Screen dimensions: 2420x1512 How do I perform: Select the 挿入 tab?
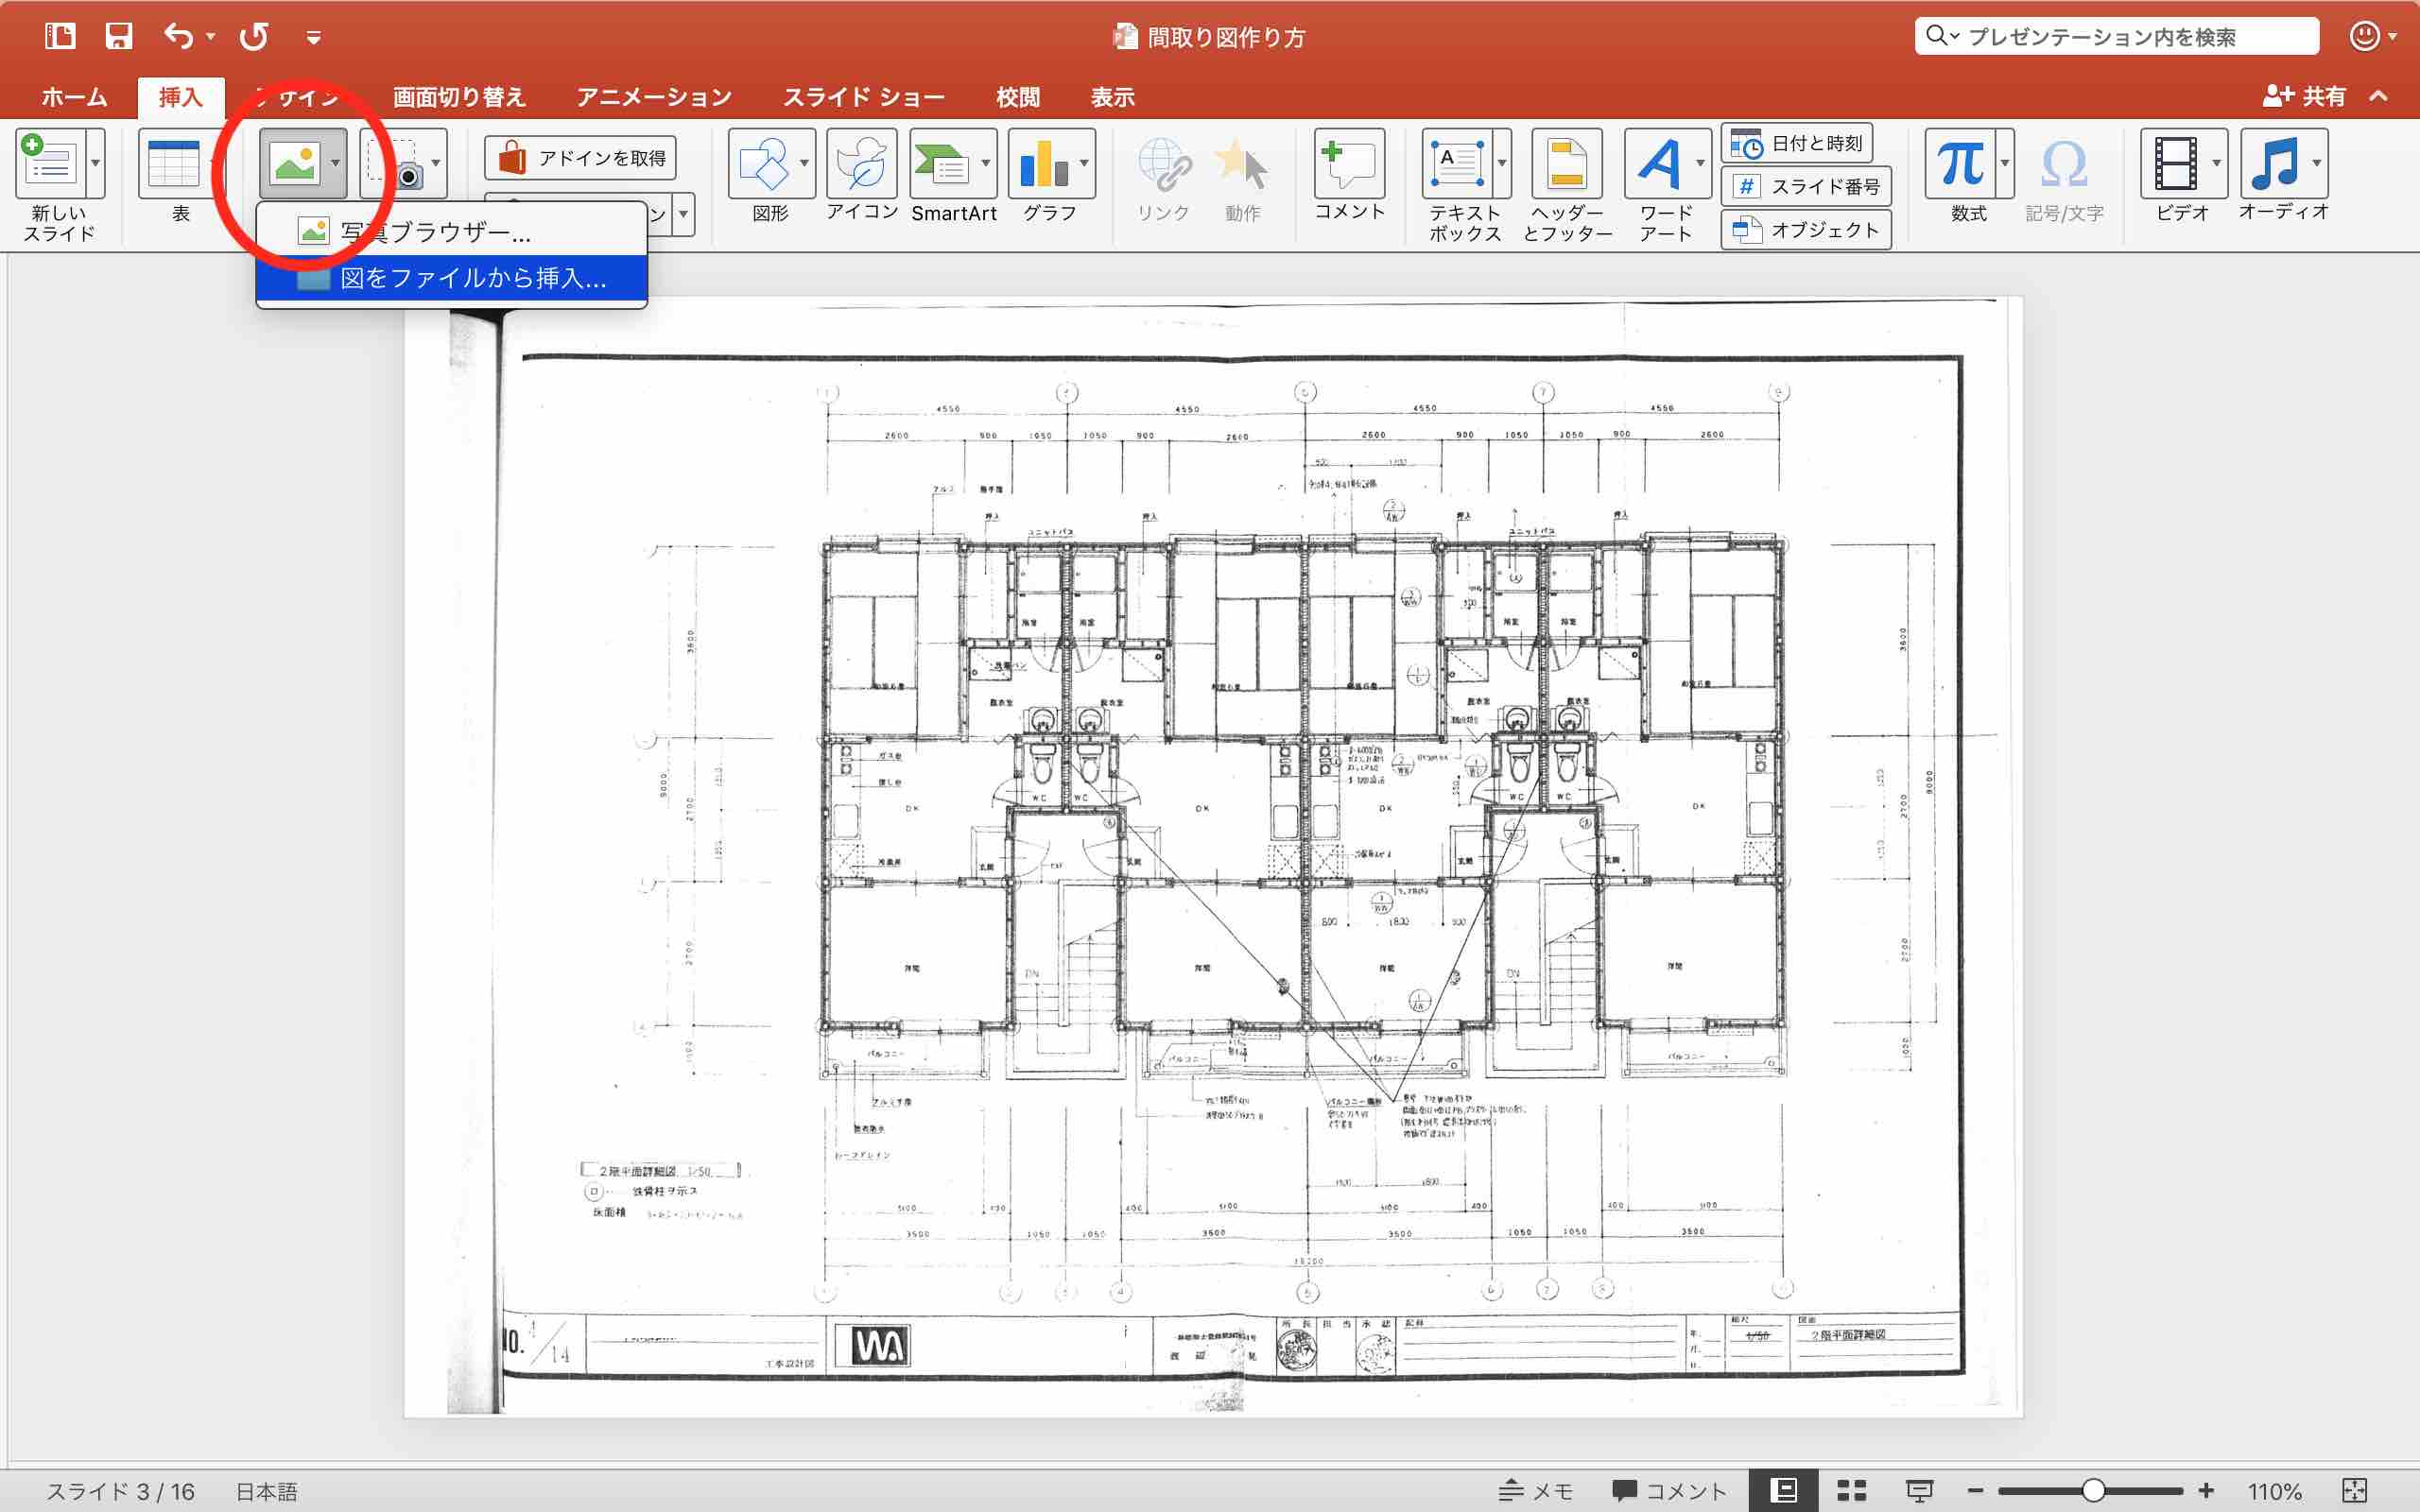point(181,97)
